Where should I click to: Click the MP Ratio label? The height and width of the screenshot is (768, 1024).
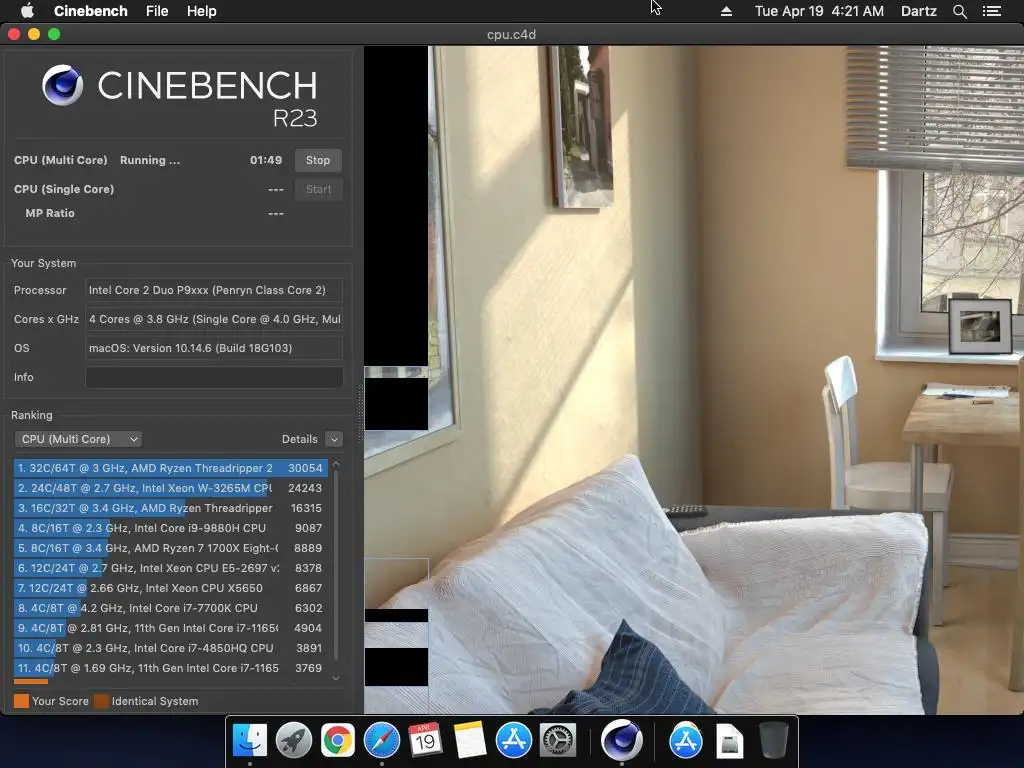50,213
